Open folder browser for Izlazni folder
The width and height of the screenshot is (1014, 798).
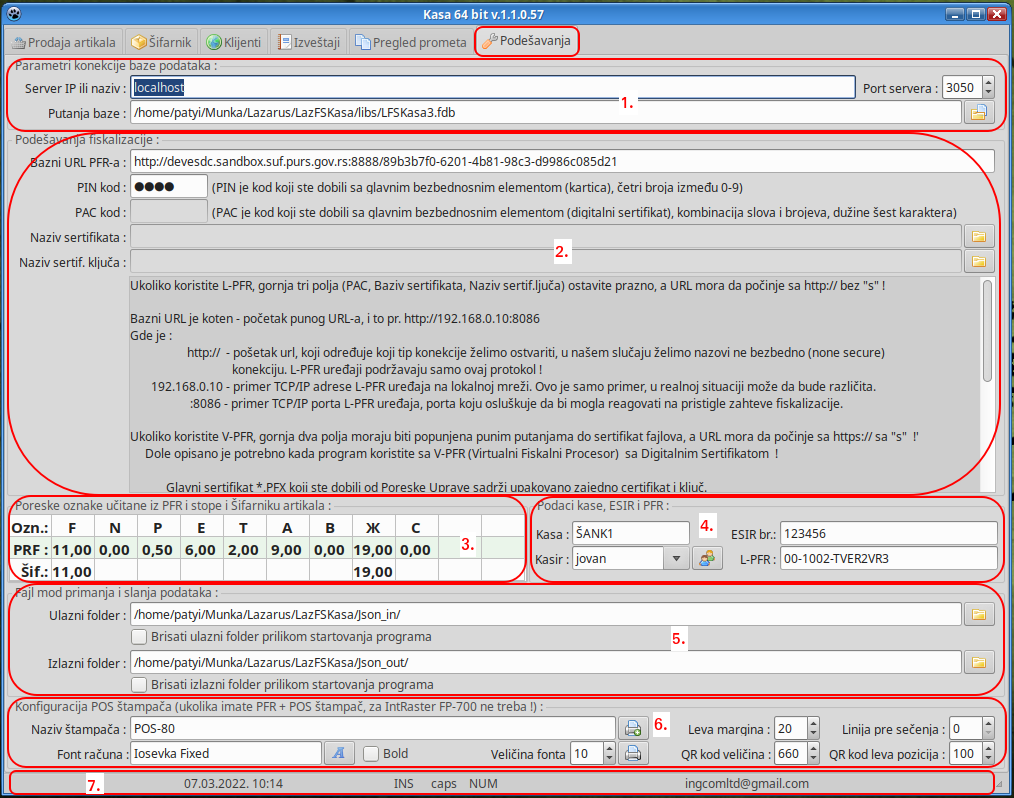979,662
